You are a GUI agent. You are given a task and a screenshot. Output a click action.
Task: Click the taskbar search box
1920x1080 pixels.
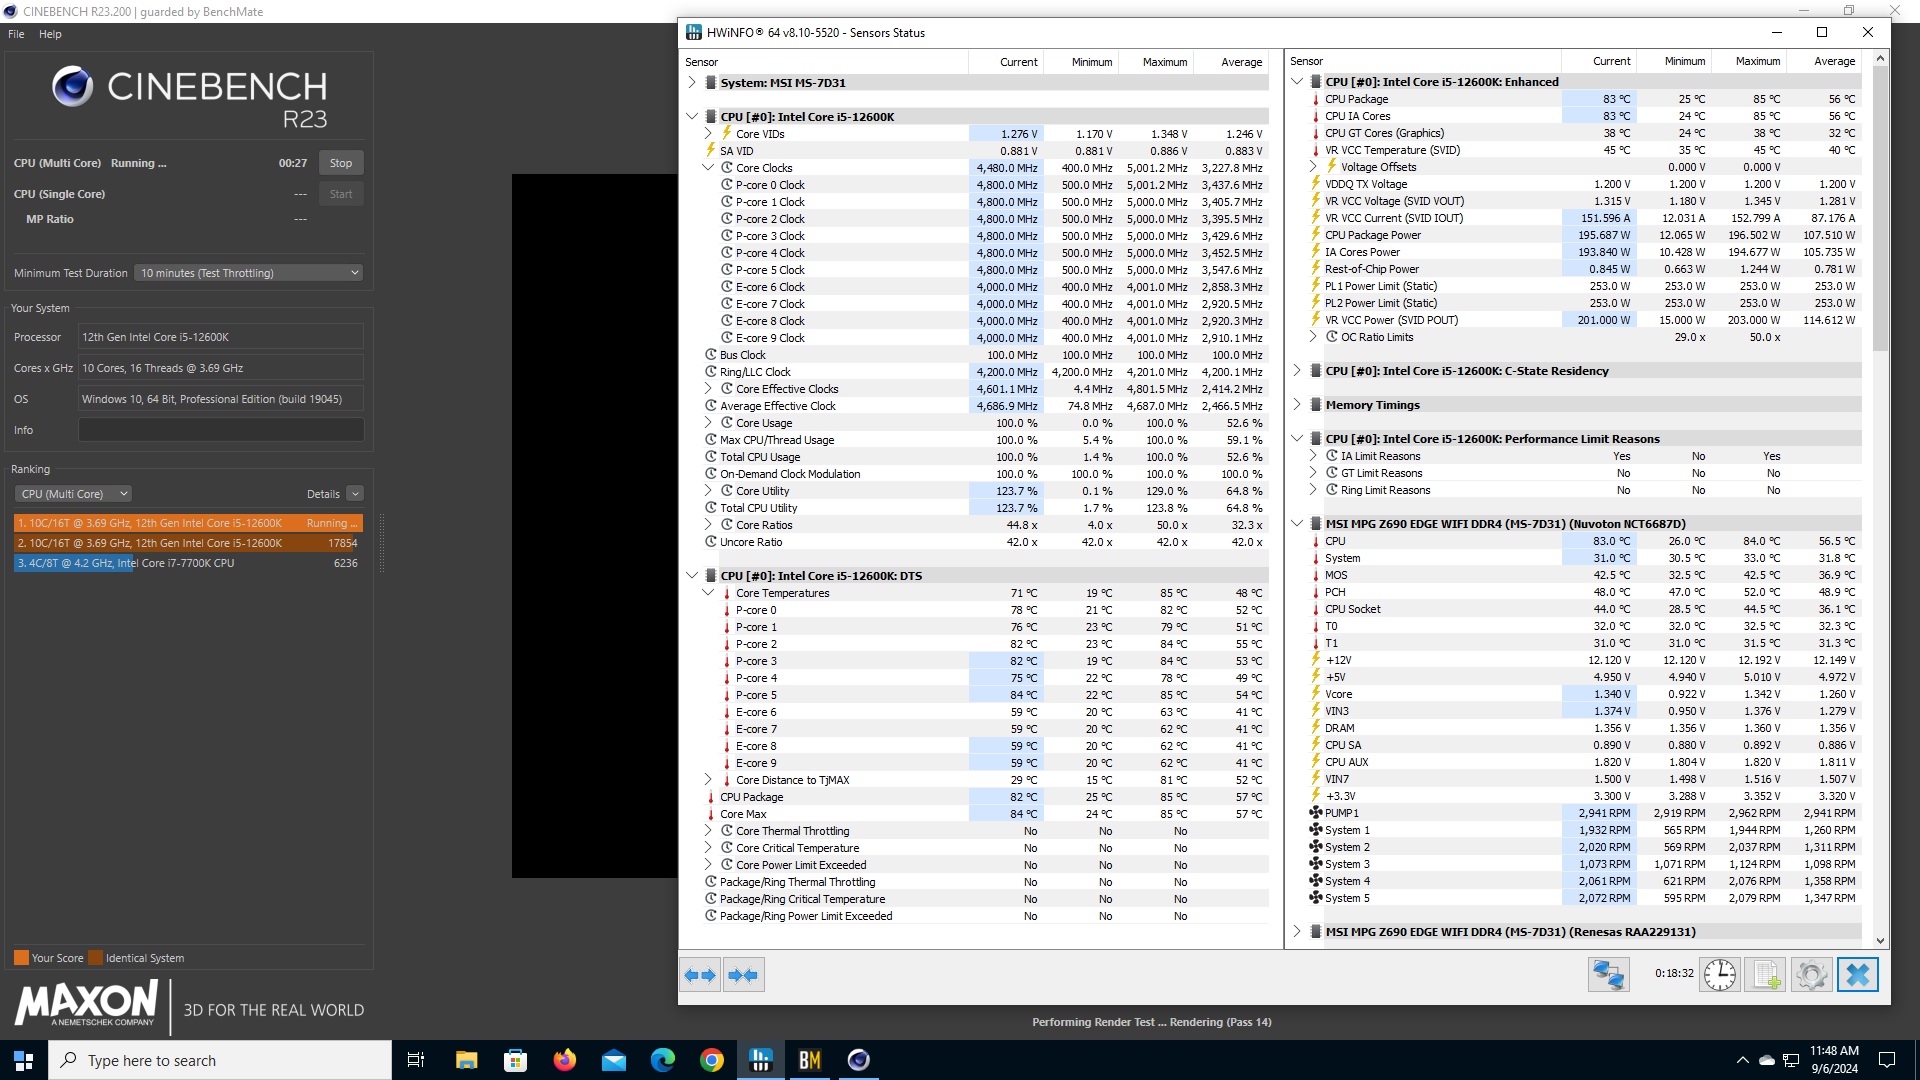(x=220, y=1060)
